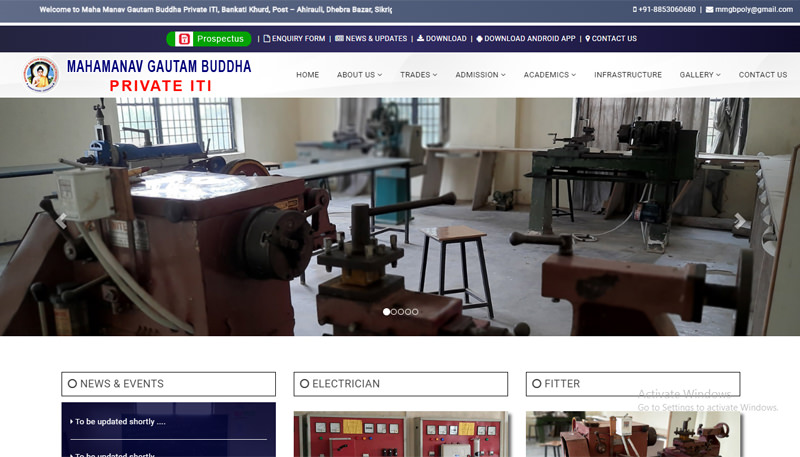The image size is (800, 457).
Task: Select the first carousel indicator dot
Action: click(387, 312)
